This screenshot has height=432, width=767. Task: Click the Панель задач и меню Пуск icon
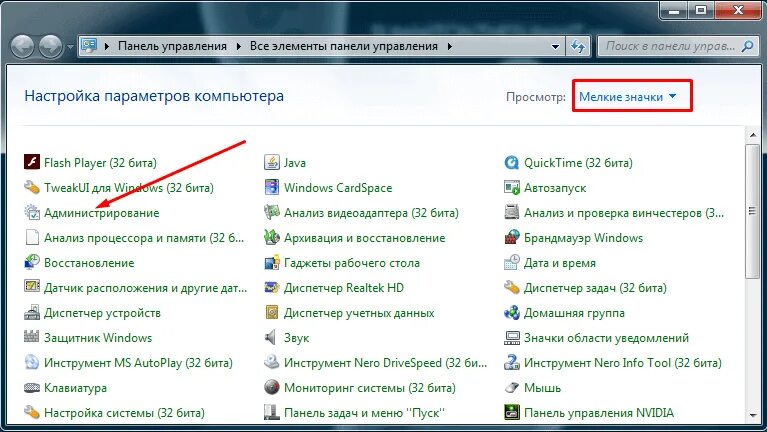pos(271,413)
